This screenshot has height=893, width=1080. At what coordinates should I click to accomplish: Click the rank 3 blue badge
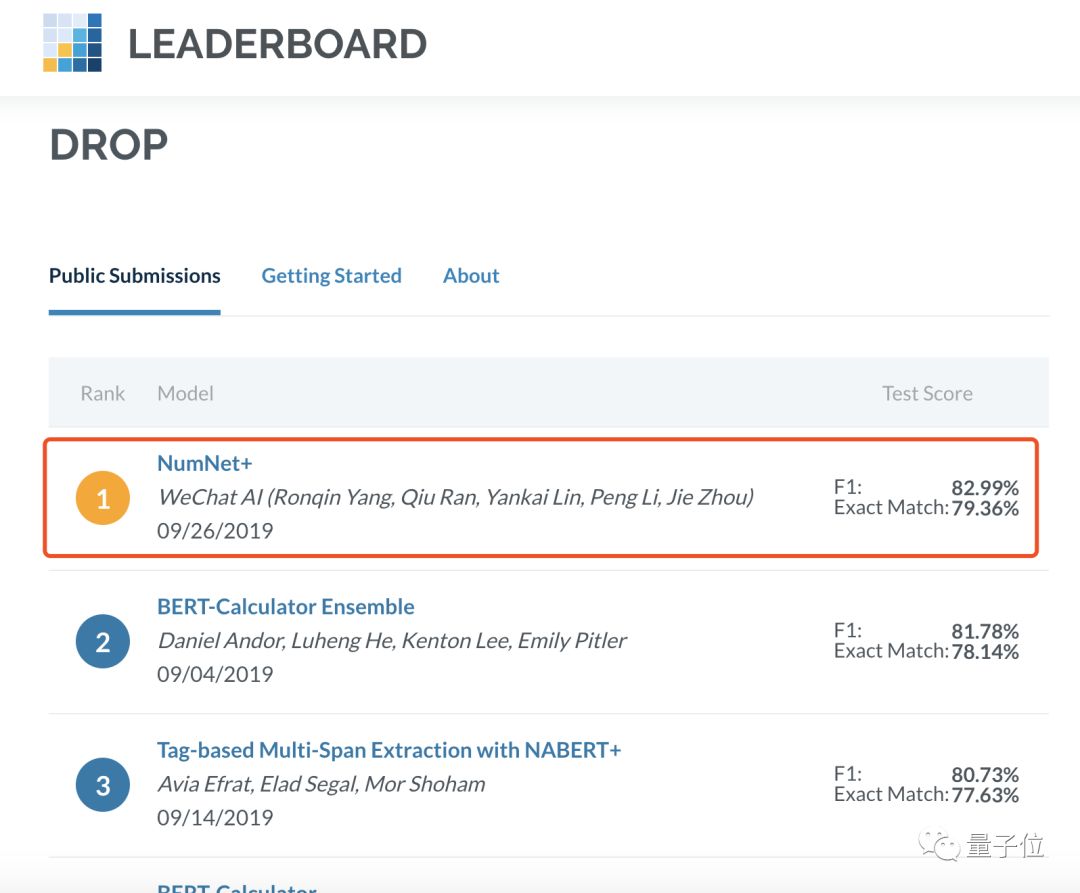pyautogui.click(x=103, y=785)
